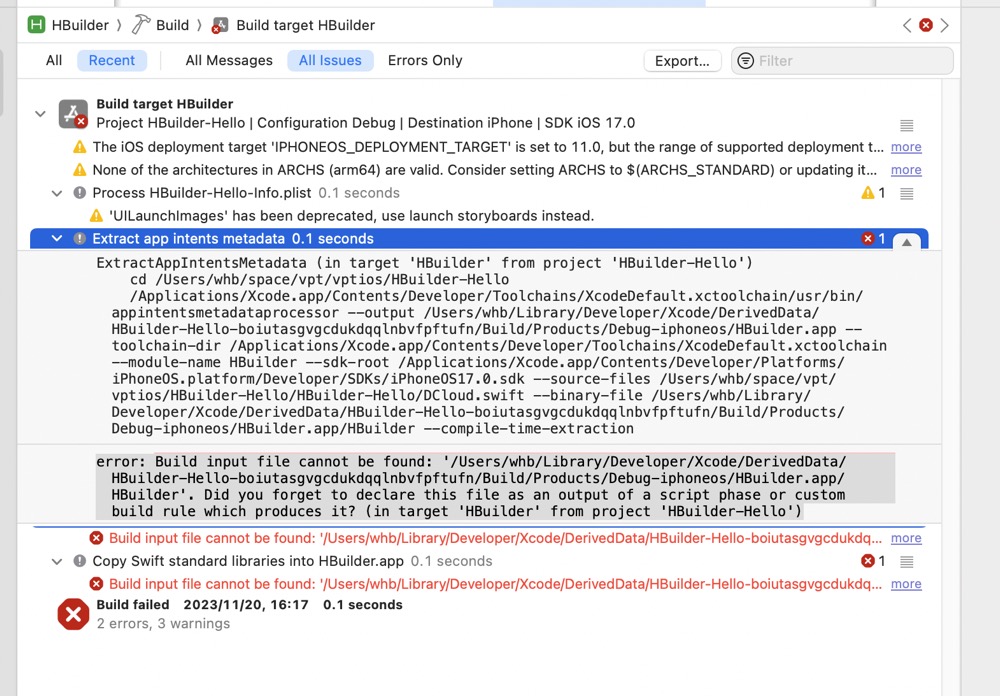Screen dimensions: 1000x696
Task: Switch to Errors Only view
Action: tap(425, 61)
